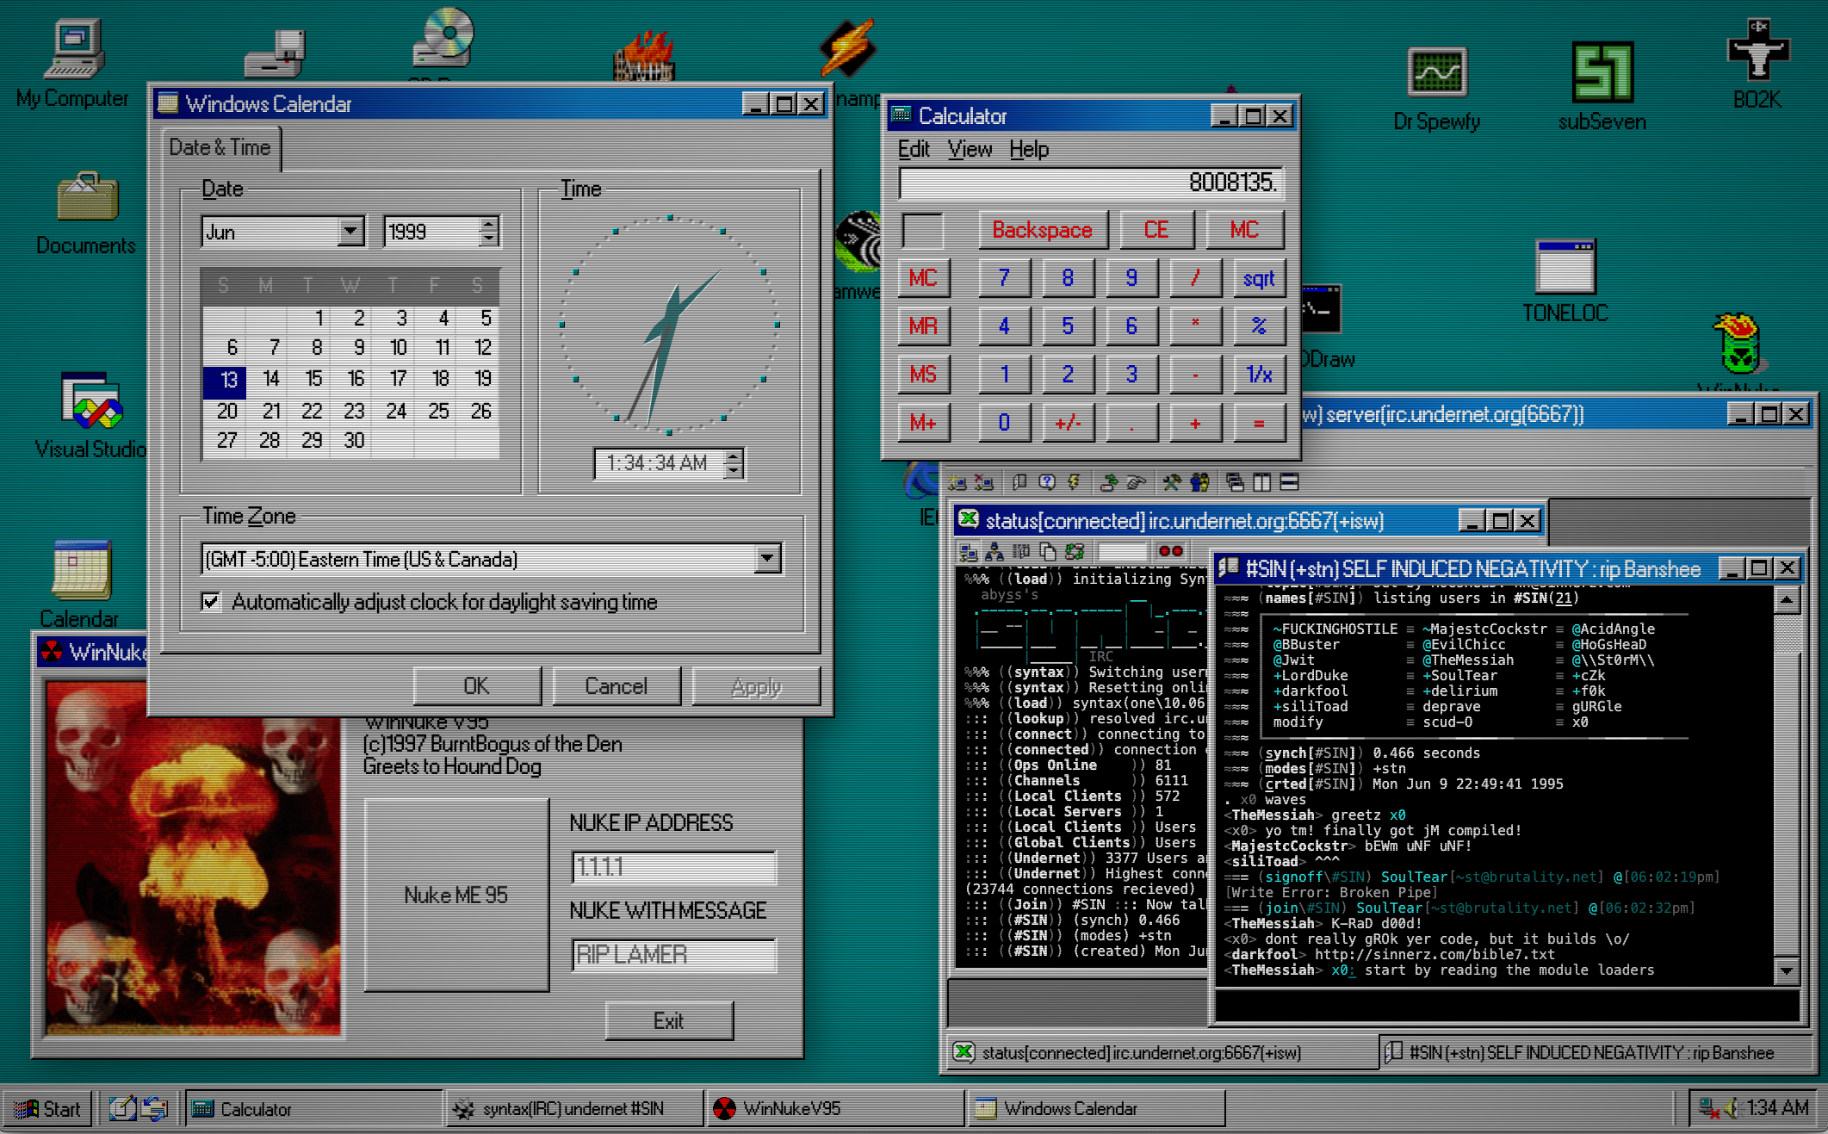Click the equals button in Calculator
The width and height of the screenshot is (1828, 1134).
(x=1258, y=423)
